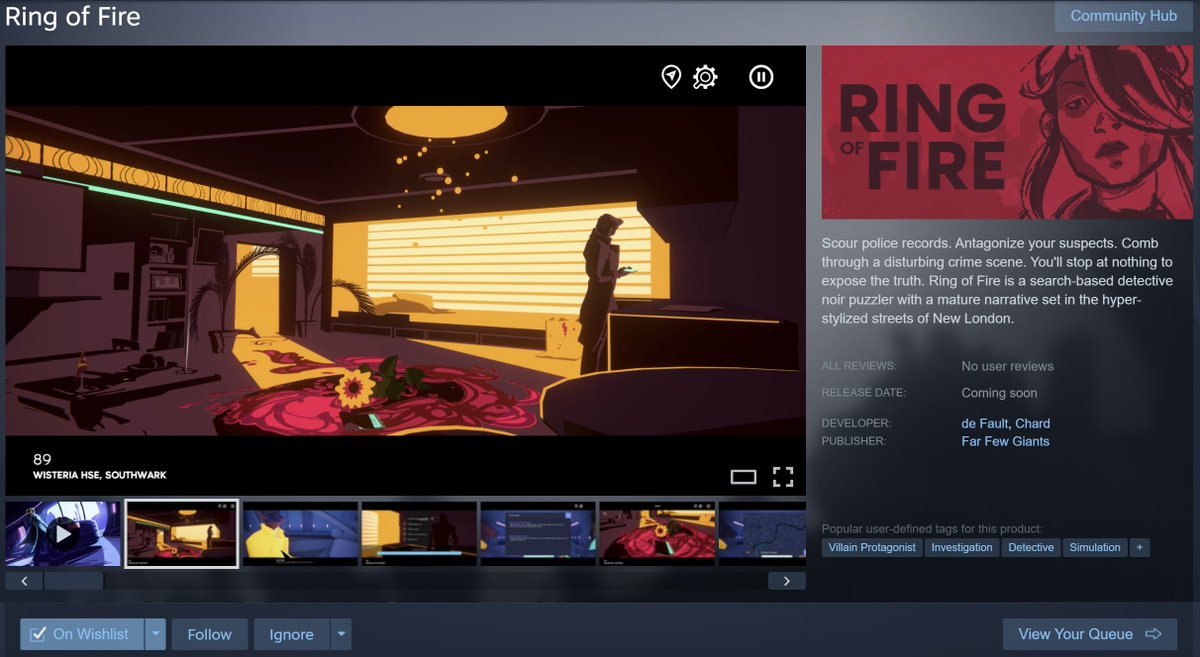Click the 'No user reviews' text

[x=1008, y=366]
